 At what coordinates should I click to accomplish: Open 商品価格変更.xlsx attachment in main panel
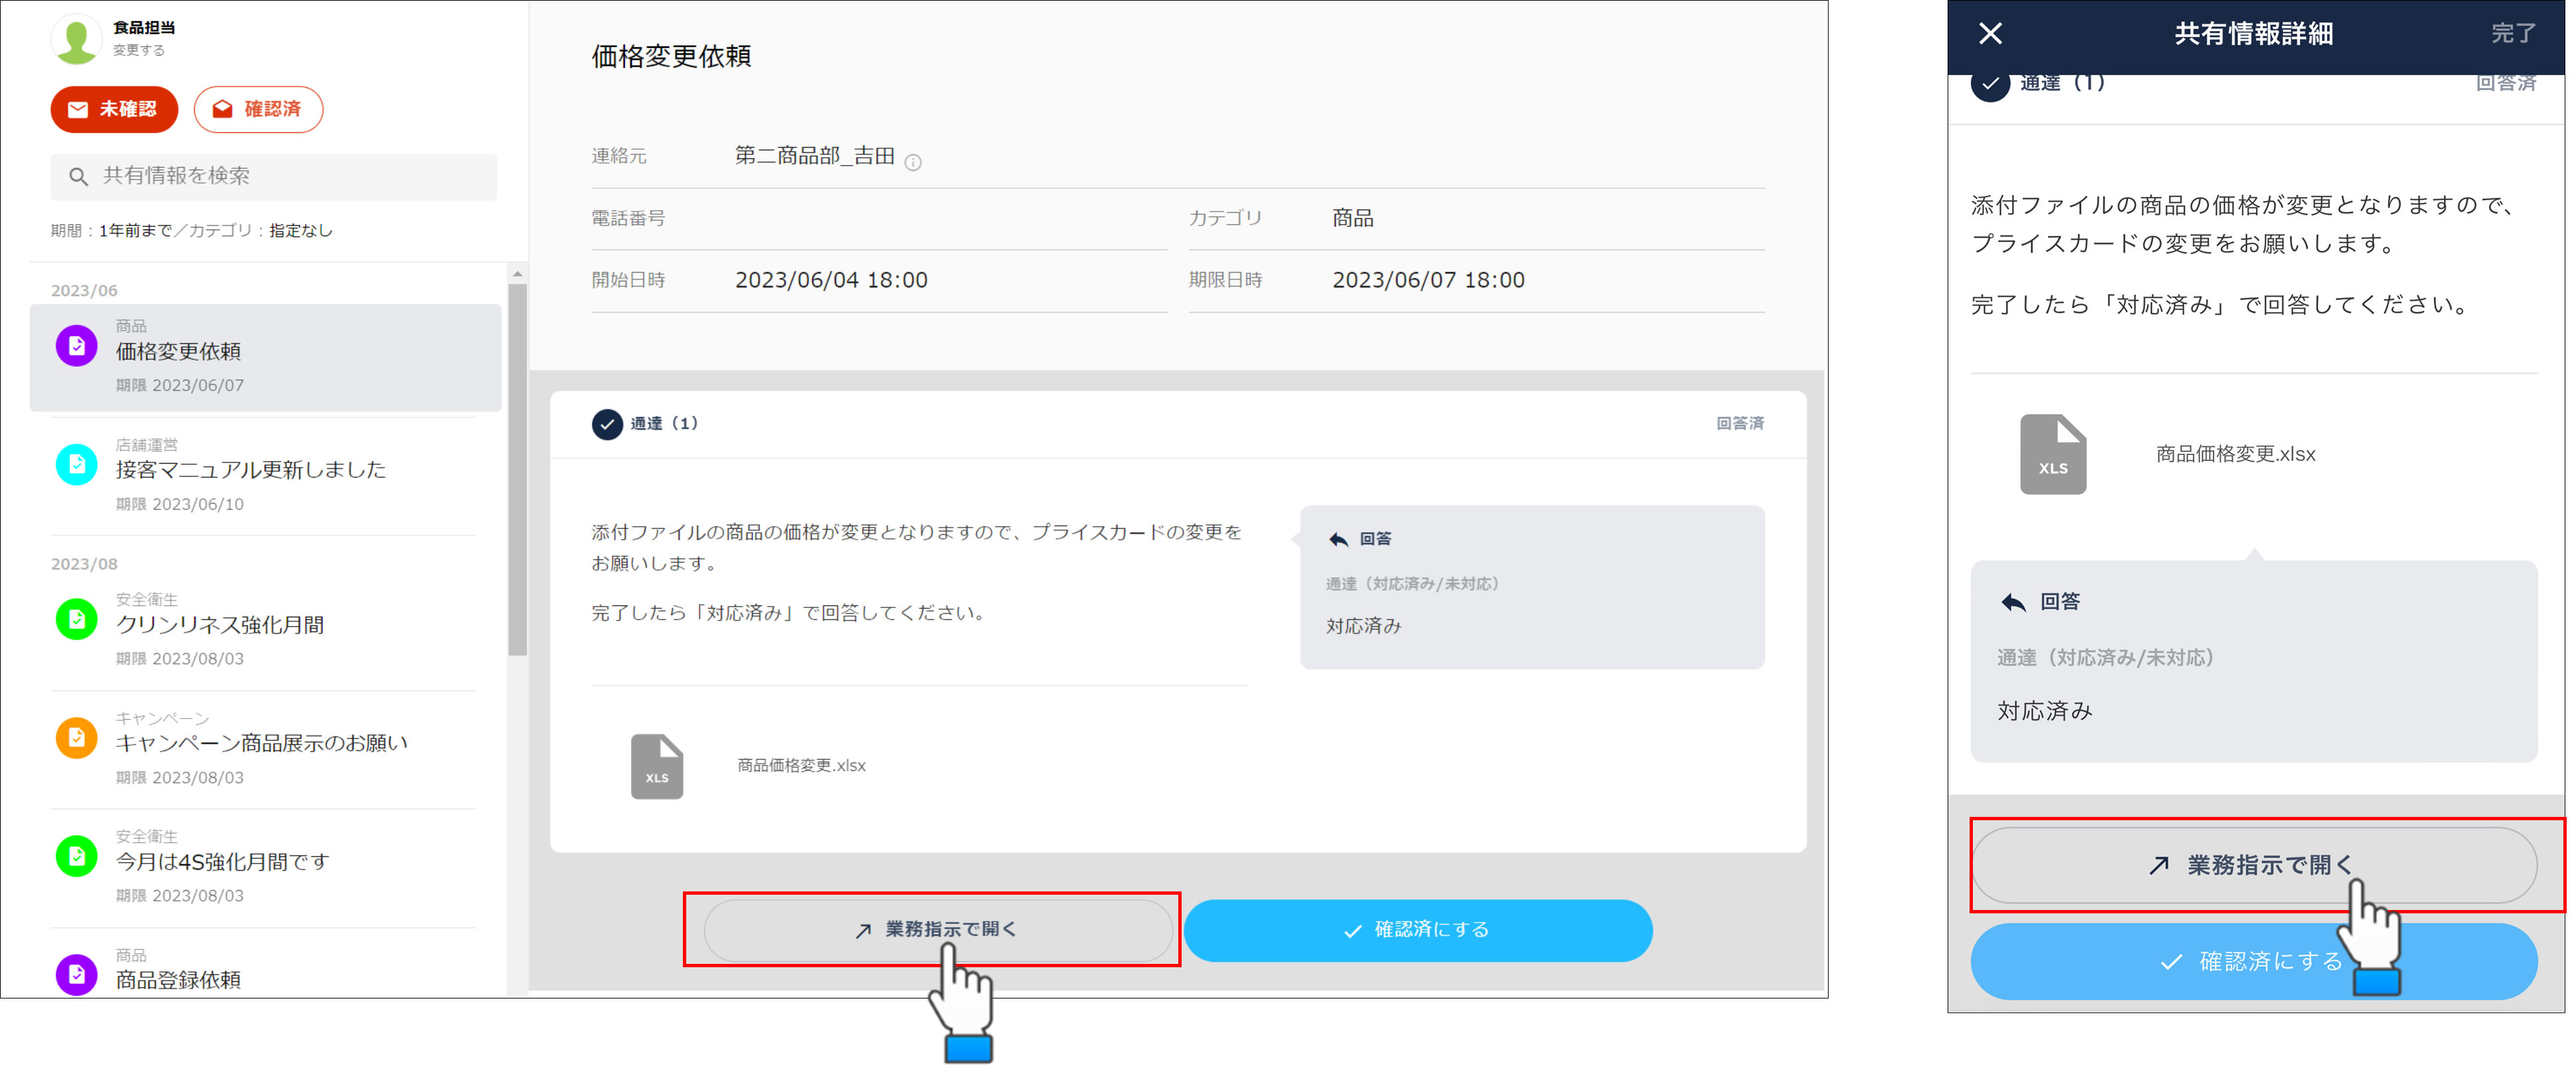[x=801, y=766]
